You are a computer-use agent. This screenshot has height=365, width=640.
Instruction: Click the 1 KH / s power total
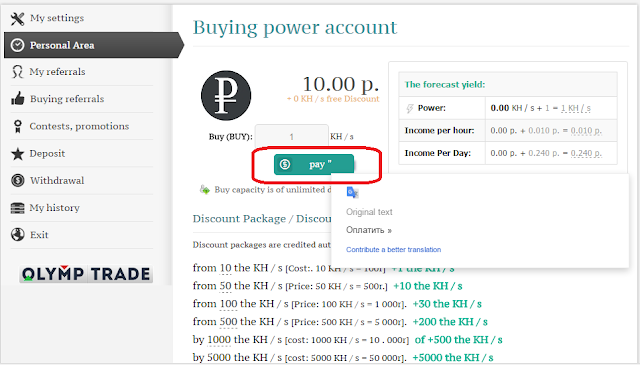click(576, 108)
